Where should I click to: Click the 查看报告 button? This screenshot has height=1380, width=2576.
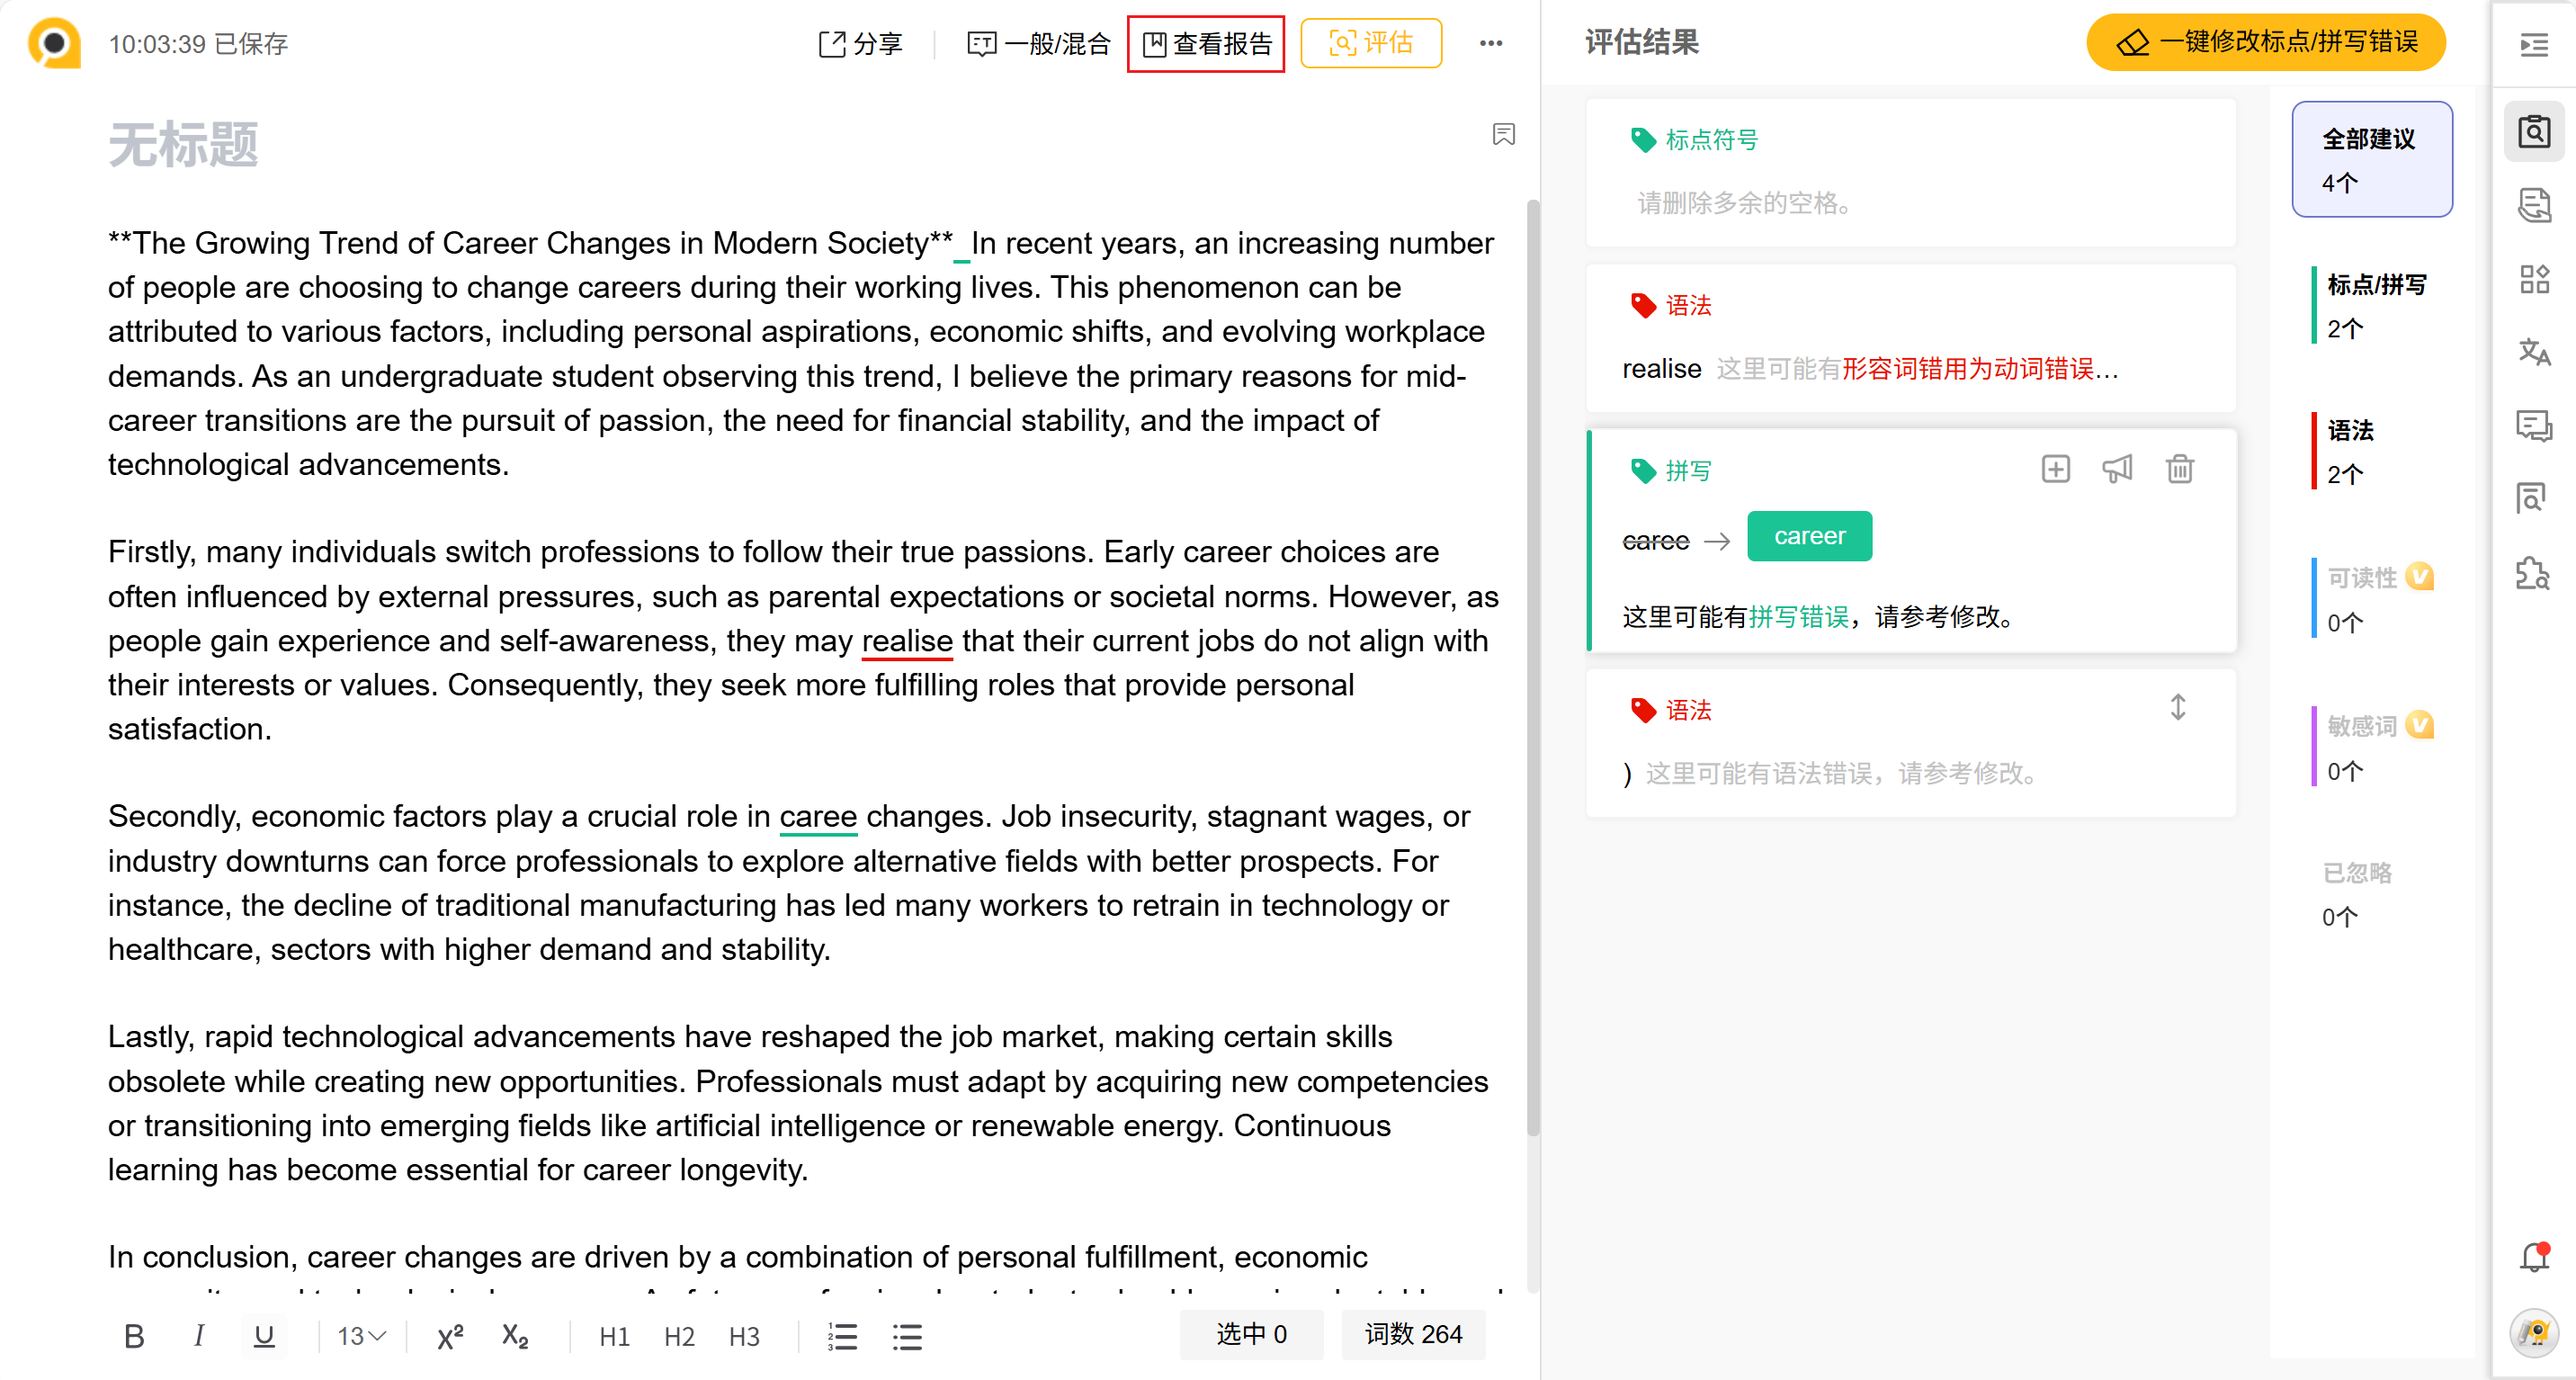1206,44
